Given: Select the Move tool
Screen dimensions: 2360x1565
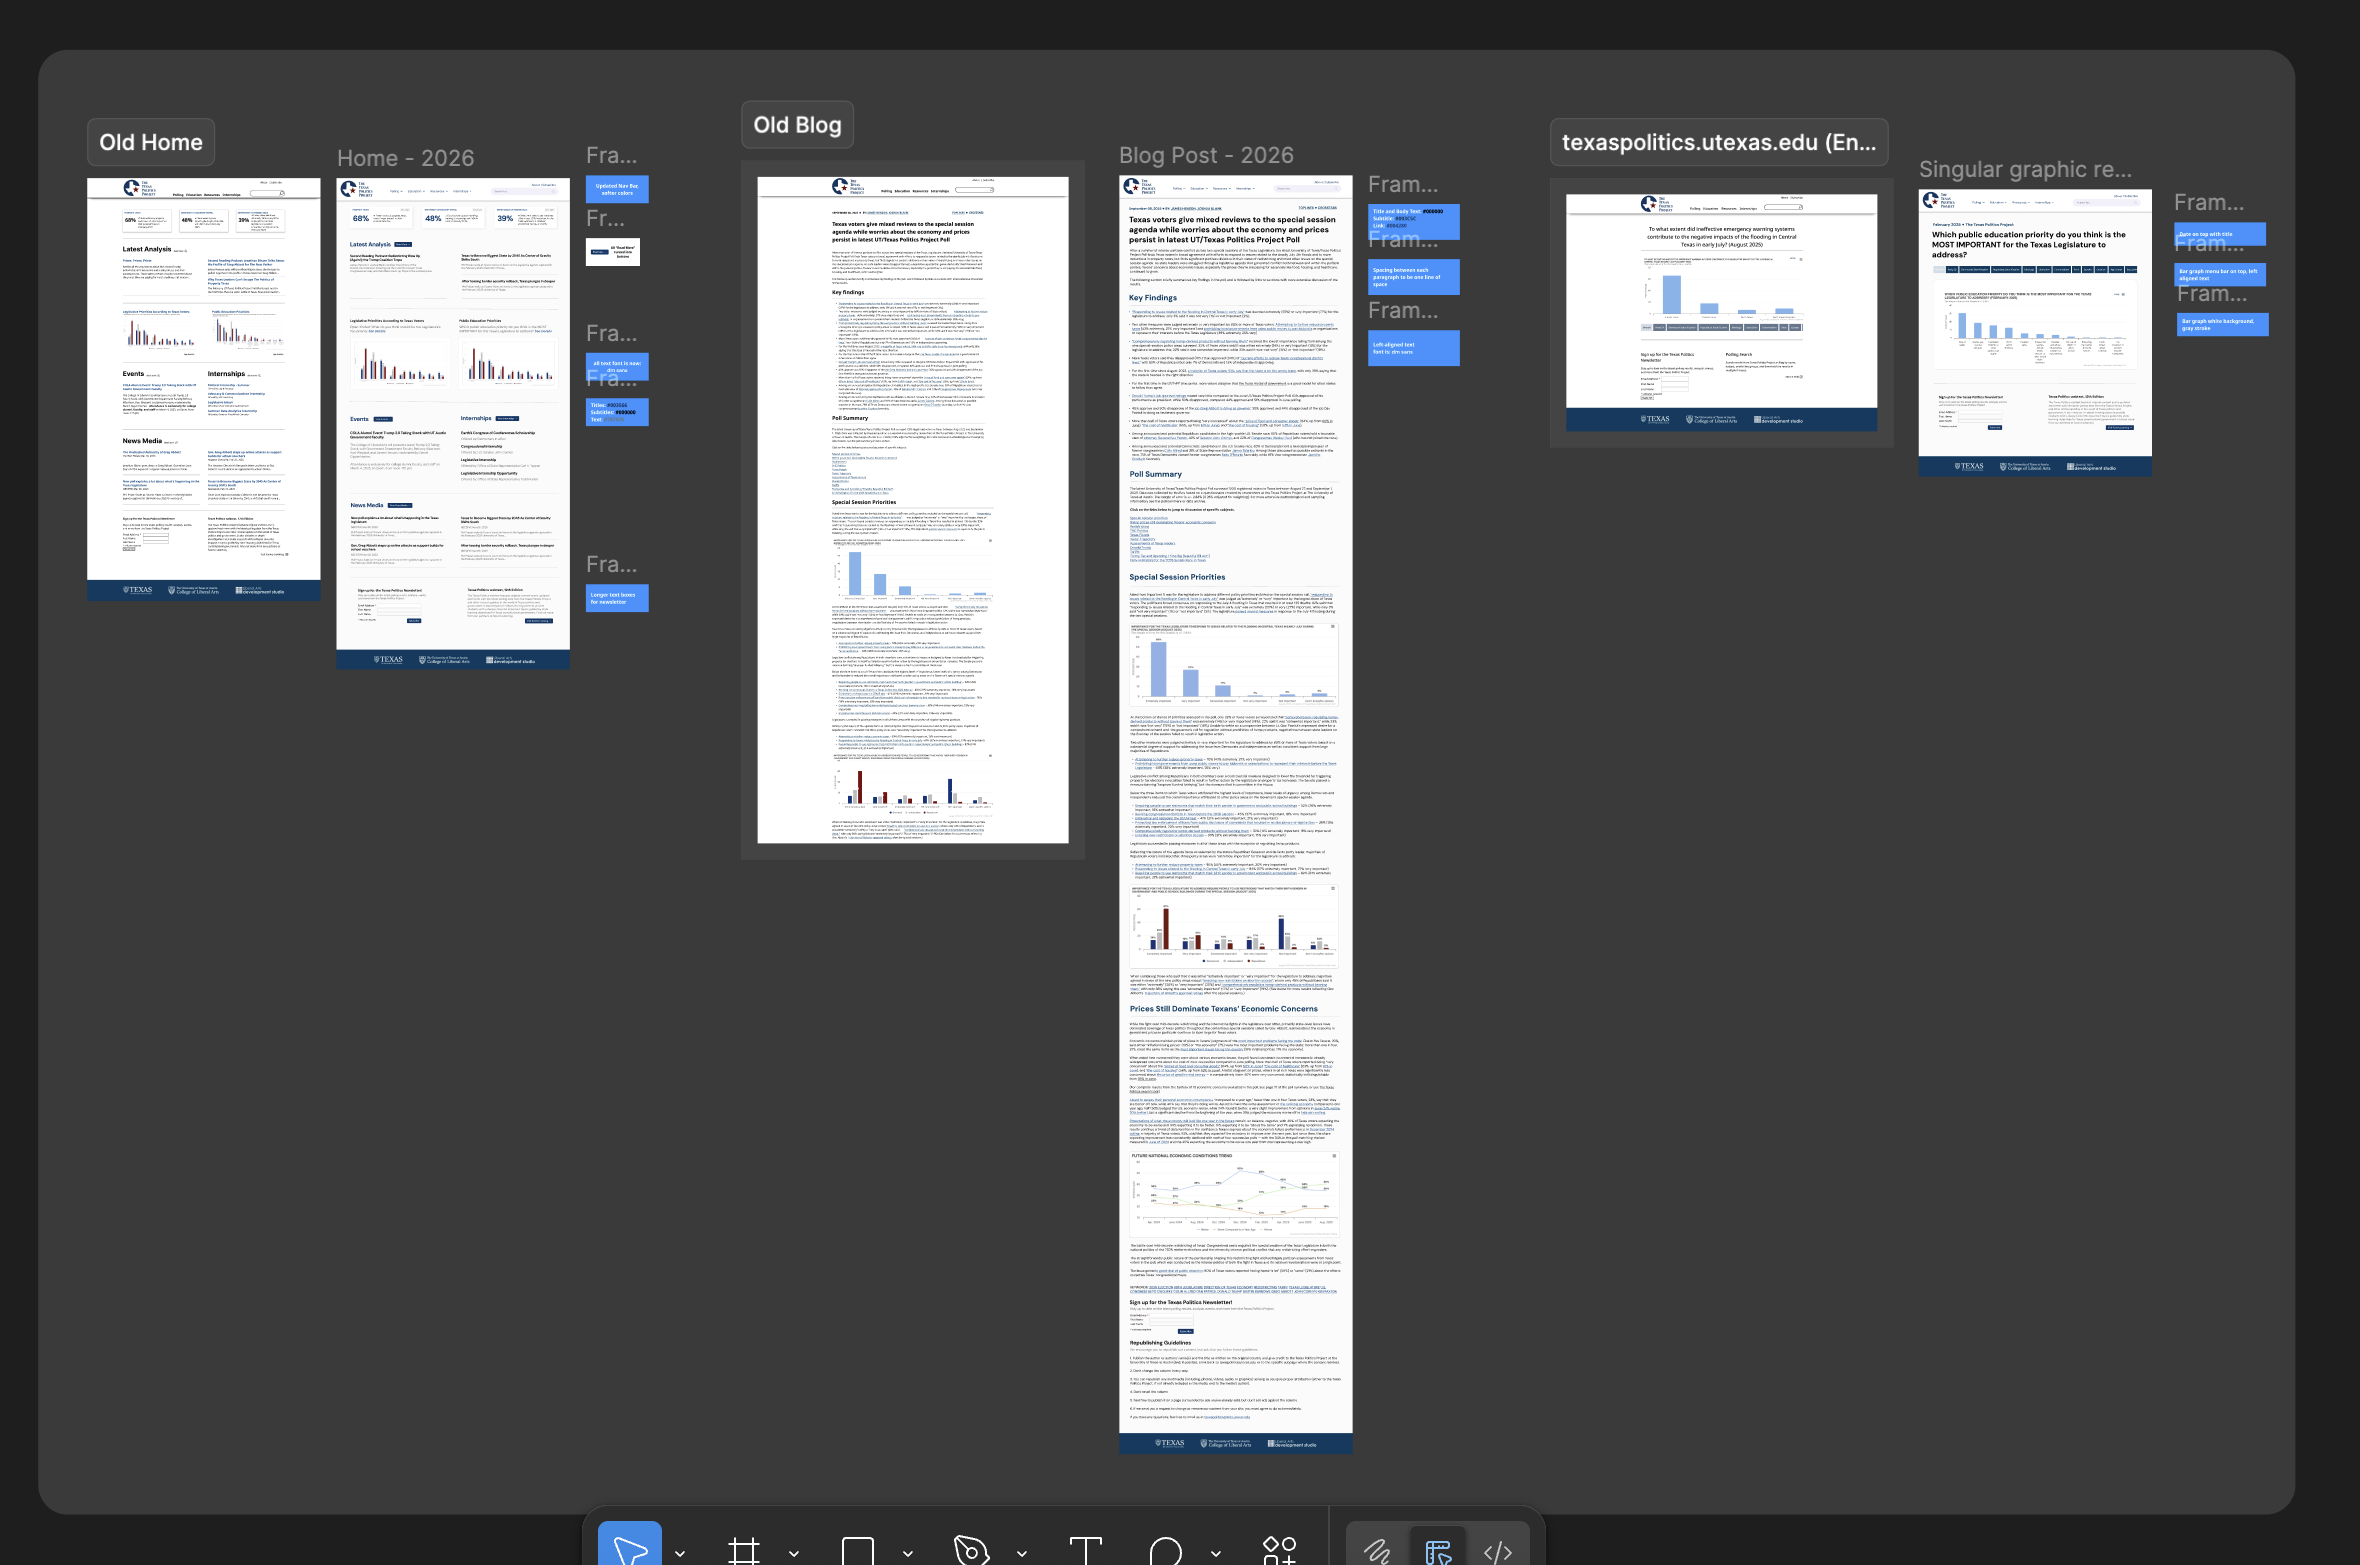Looking at the screenshot, I should coord(629,1549).
